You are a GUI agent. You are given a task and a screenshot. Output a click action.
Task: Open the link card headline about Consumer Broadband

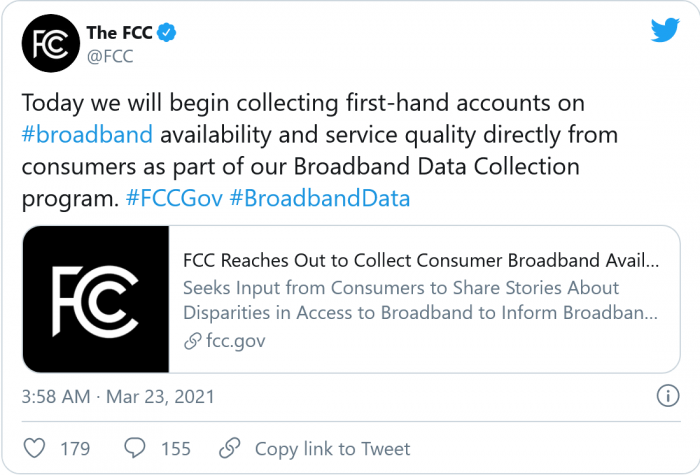coord(421,262)
